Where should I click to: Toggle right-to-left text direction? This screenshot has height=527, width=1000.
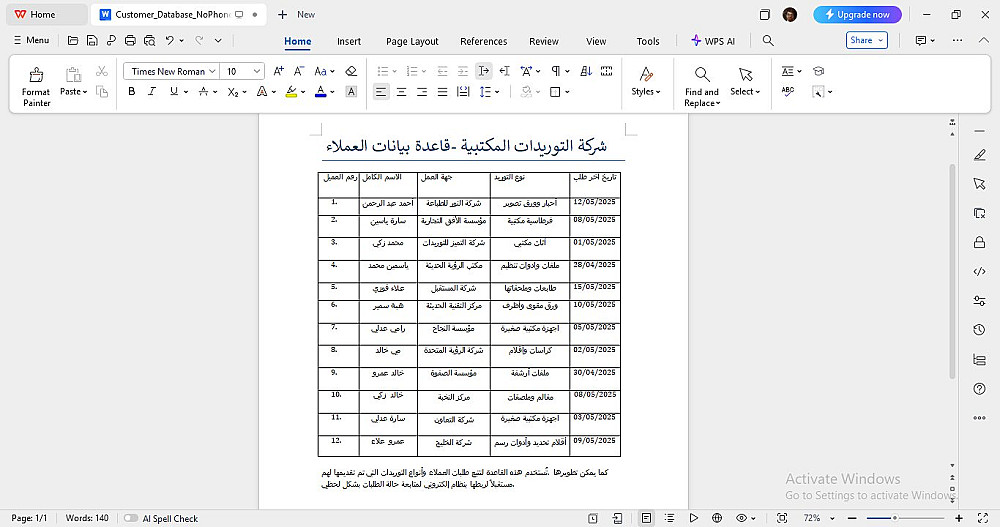tap(504, 71)
